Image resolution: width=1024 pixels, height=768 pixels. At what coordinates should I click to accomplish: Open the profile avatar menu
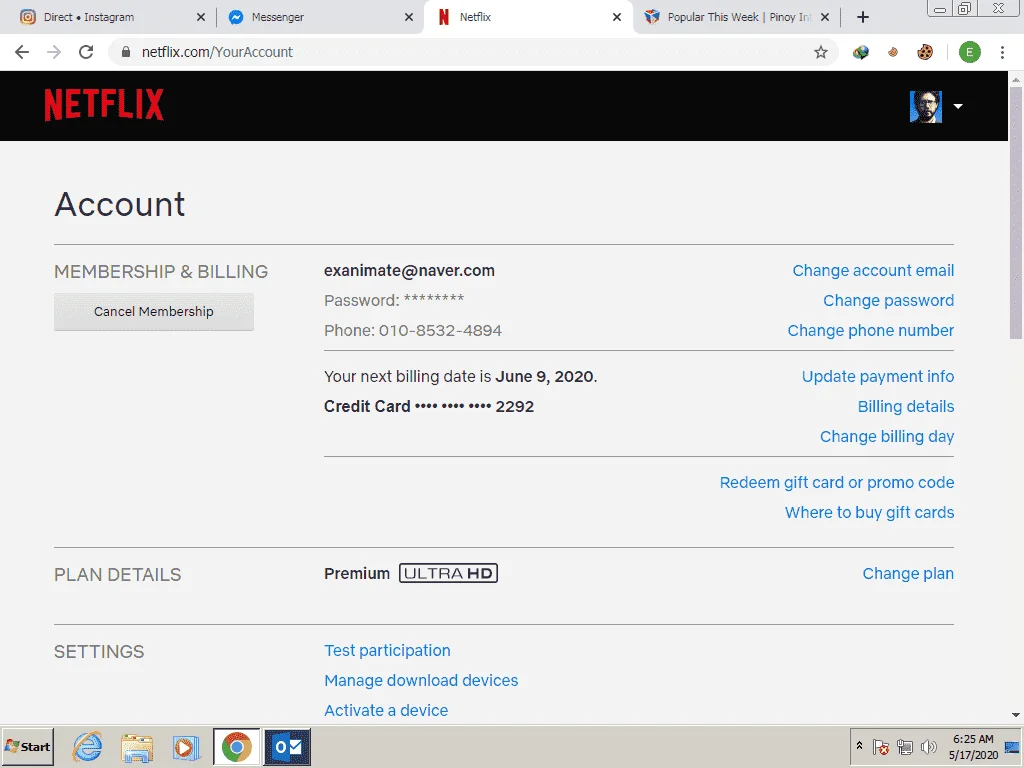pos(925,106)
